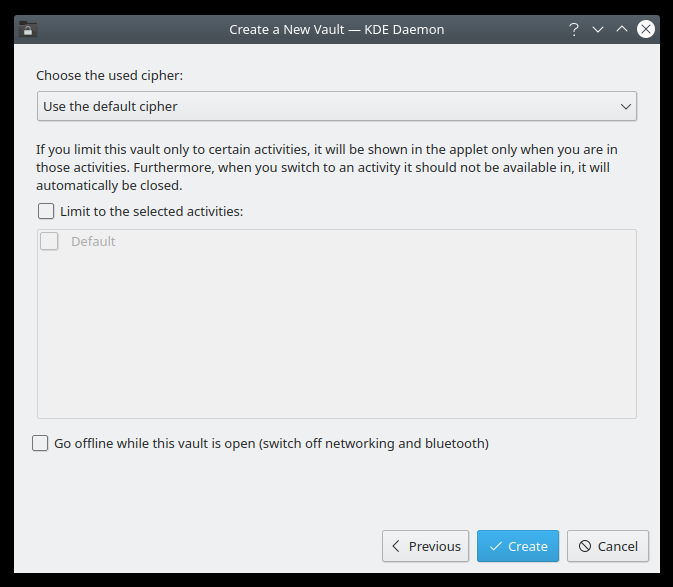The image size is (673, 587).
Task: Go back with the Previous button
Action: (425, 546)
